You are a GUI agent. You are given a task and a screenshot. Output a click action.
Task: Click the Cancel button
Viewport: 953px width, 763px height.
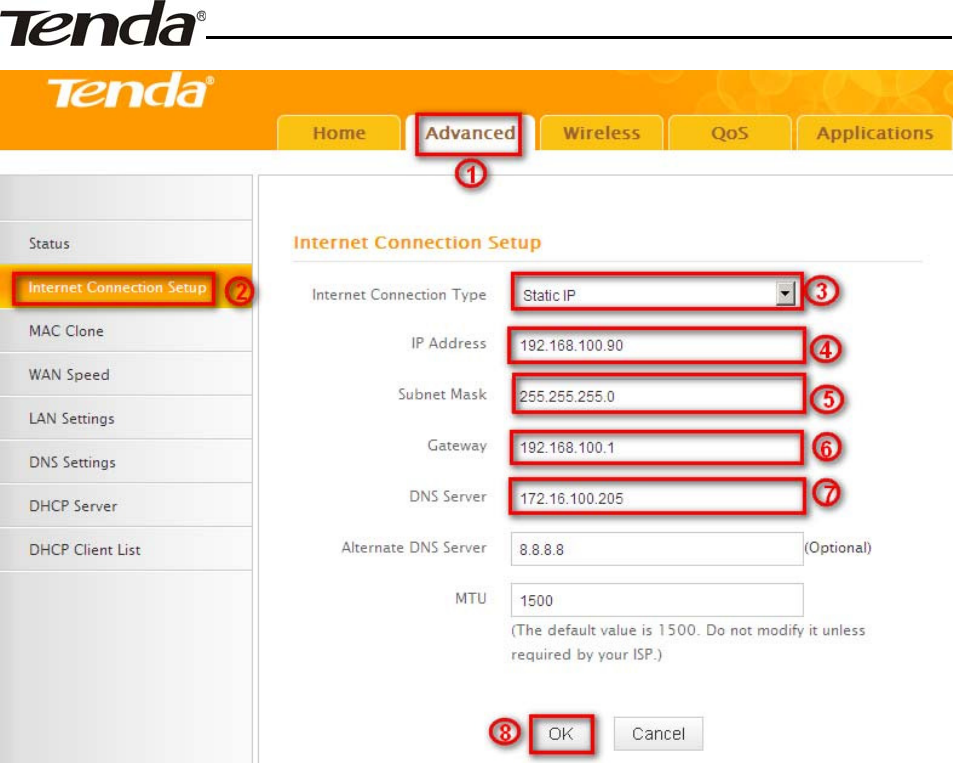point(658,734)
